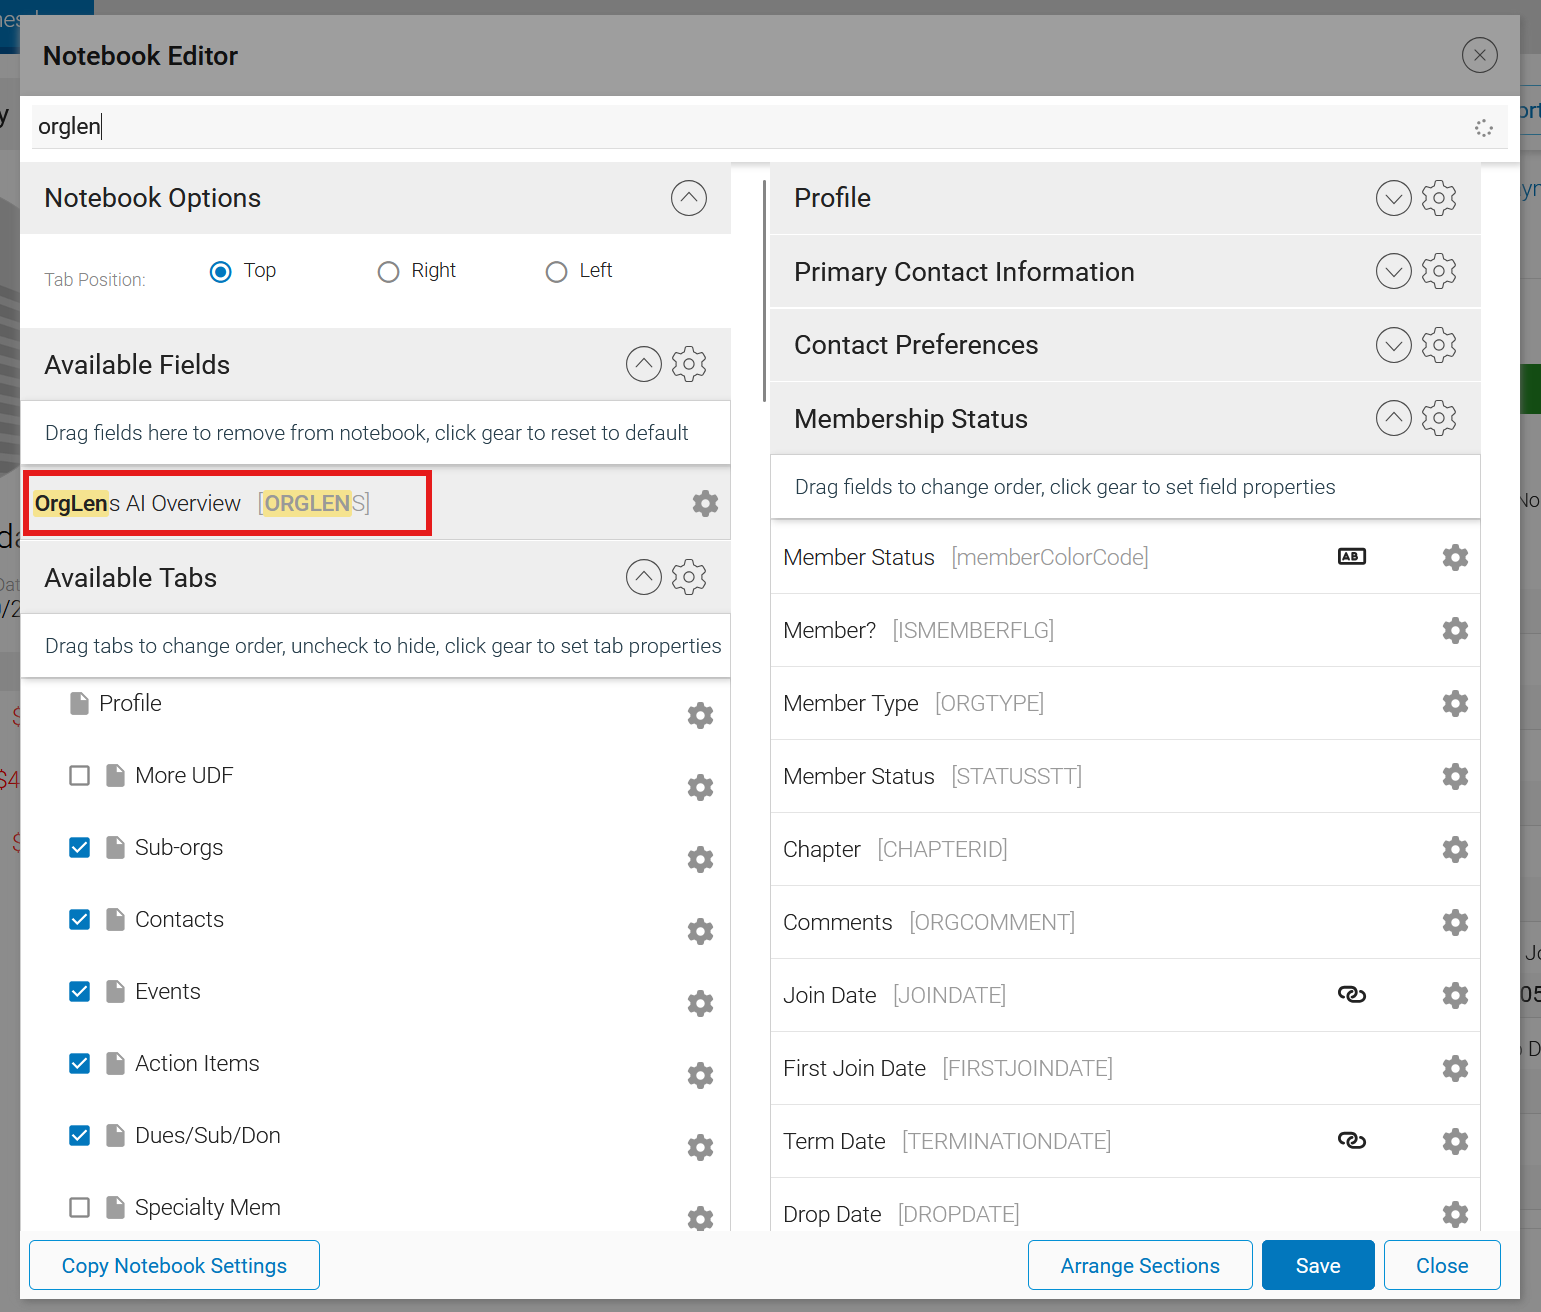Viewport: 1541px width, 1312px height.
Task: Open gear settings for Action Items tab
Action: click(x=700, y=1075)
